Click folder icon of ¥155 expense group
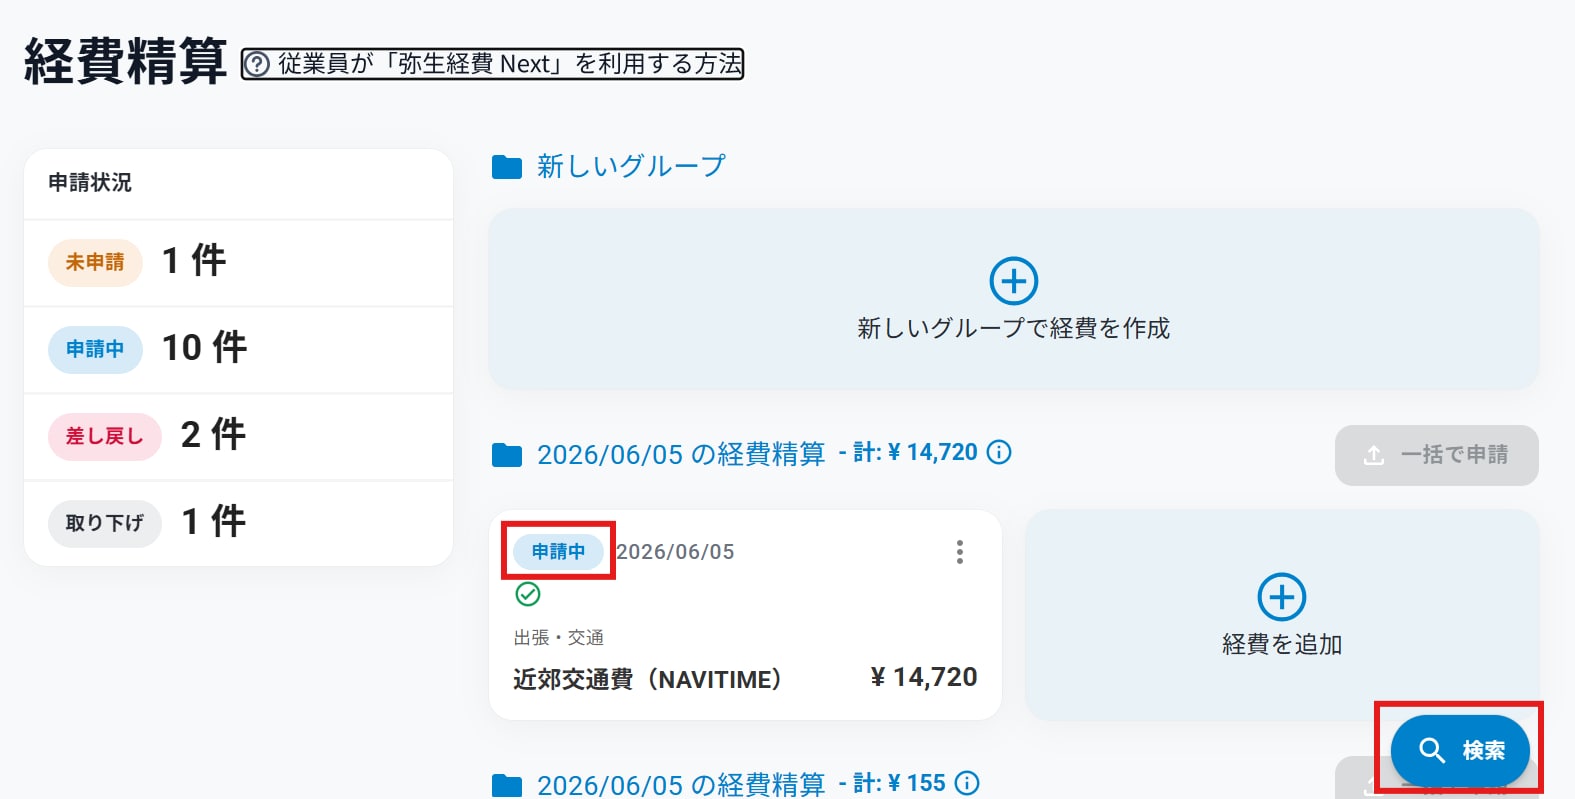Viewport: 1575px width, 799px height. click(x=507, y=785)
